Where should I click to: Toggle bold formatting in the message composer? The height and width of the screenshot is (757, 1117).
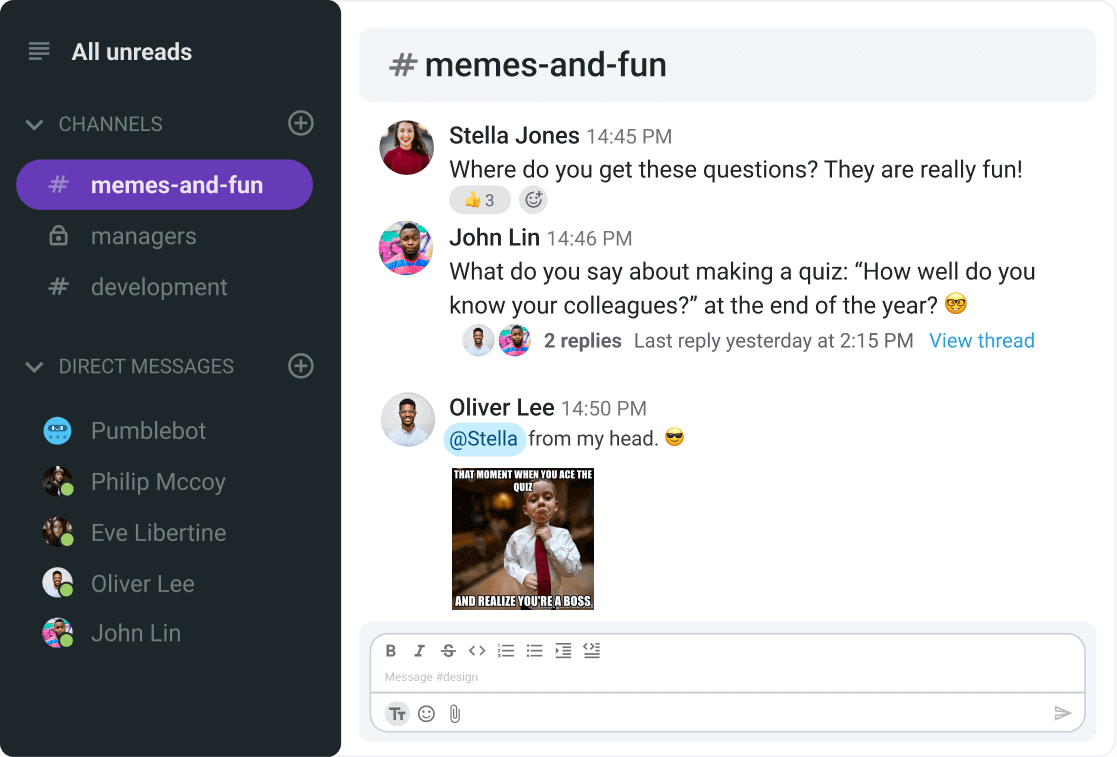[x=391, y=650]
